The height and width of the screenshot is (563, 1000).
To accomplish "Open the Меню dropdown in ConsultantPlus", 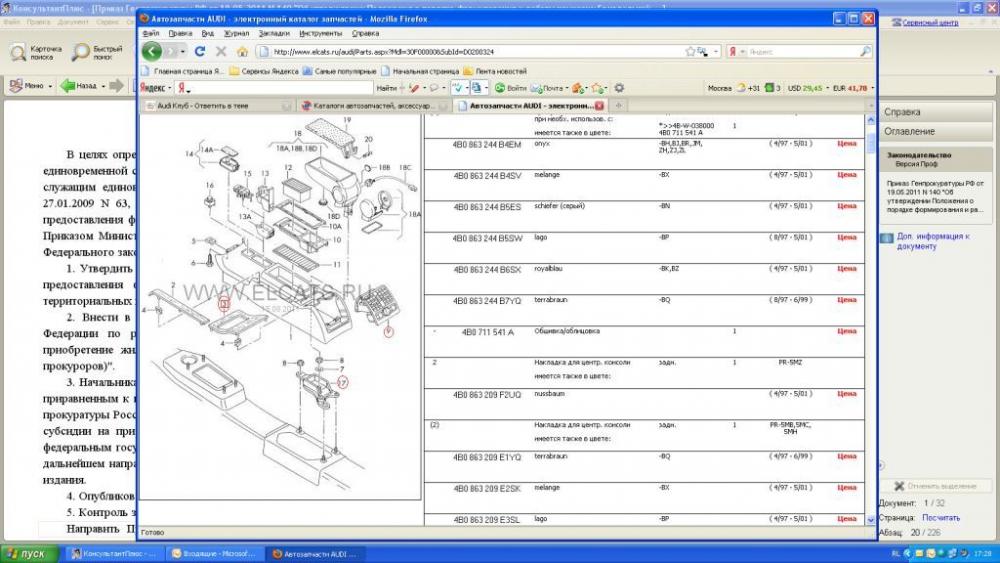I will (49, 86).
